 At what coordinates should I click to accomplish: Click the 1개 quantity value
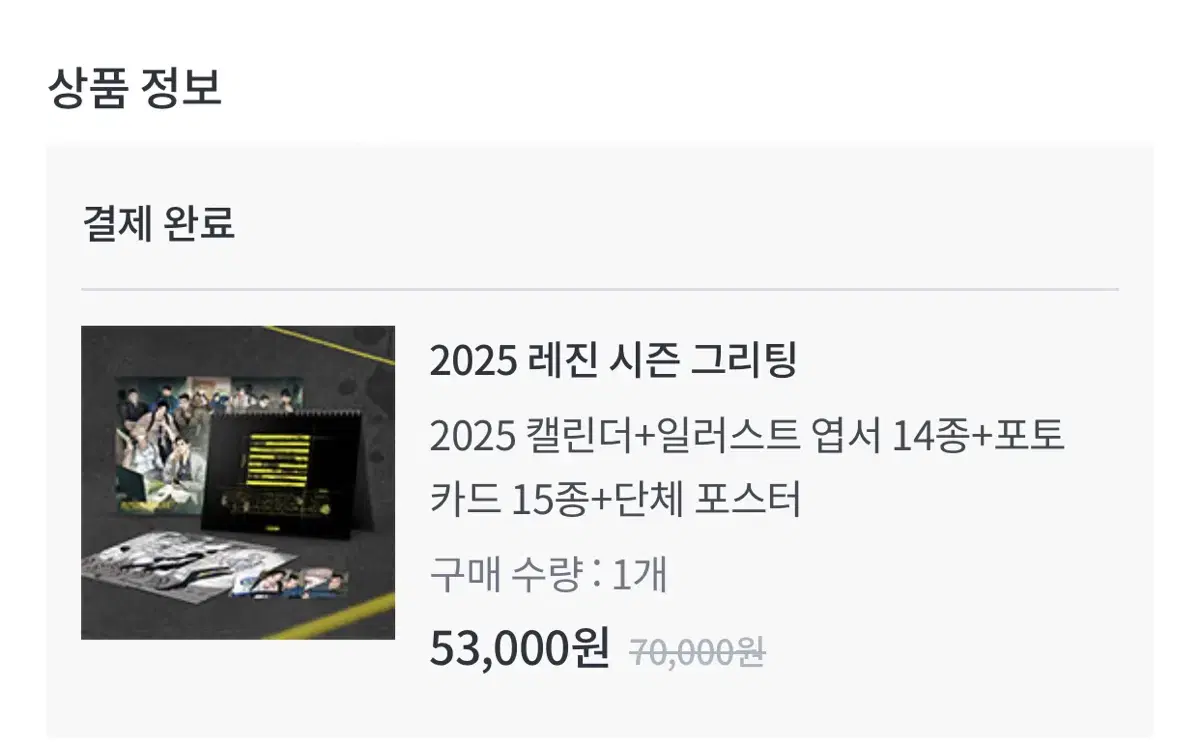638,575
